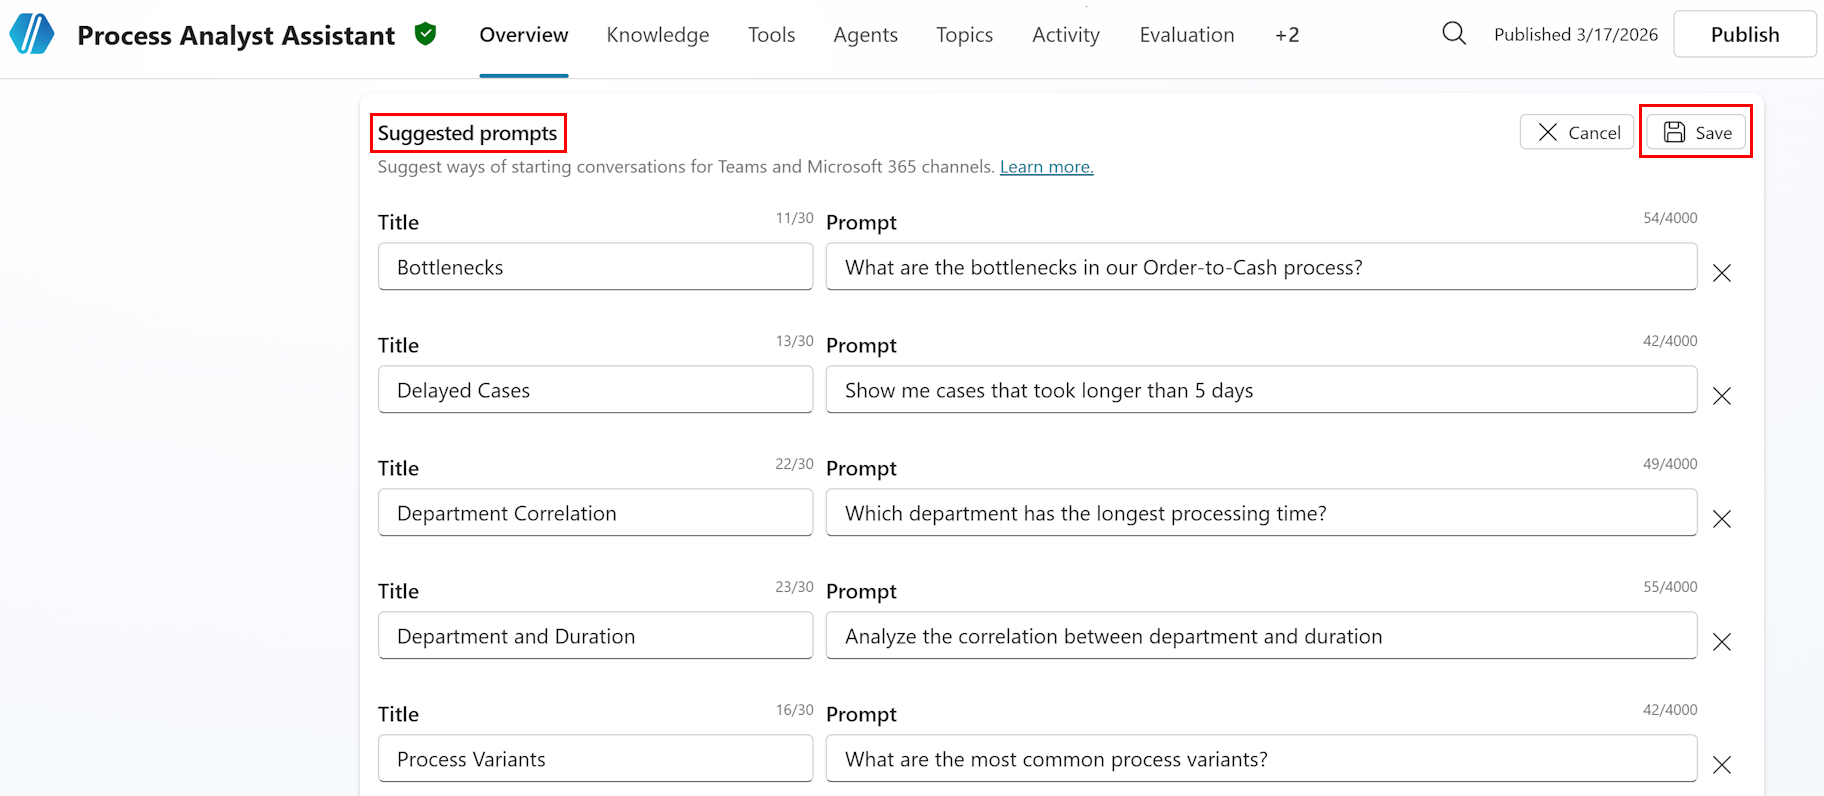Click the Published 3/17/2026 status text
The image size is (1824, 796).
(x=1576, y=35)
